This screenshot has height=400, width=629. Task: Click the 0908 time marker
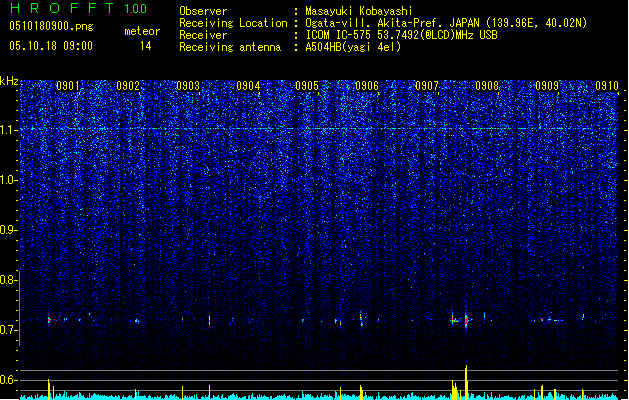[487, 86]
